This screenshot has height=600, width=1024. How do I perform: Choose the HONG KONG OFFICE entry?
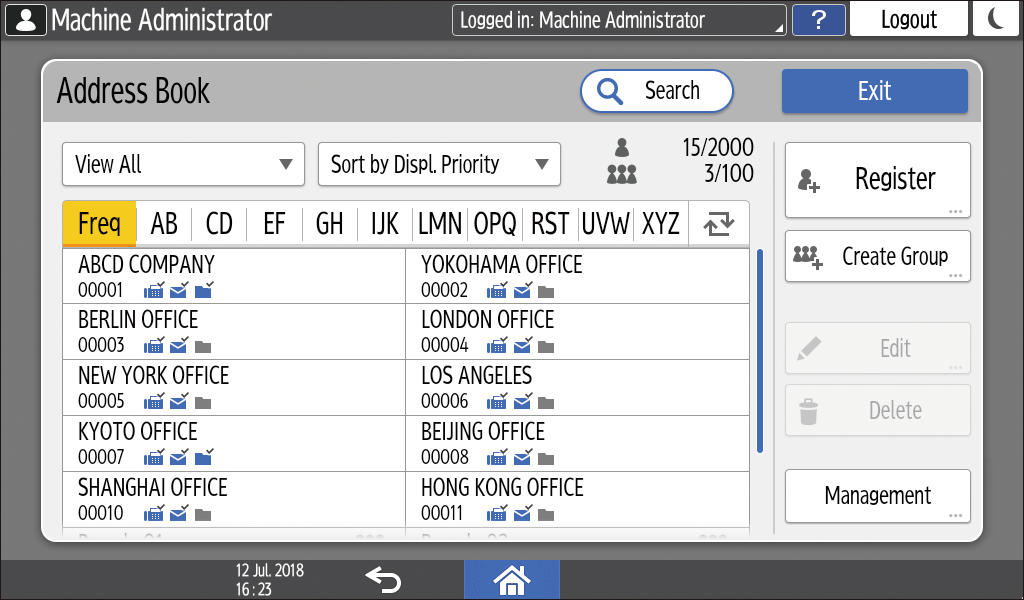coord(577,500)
